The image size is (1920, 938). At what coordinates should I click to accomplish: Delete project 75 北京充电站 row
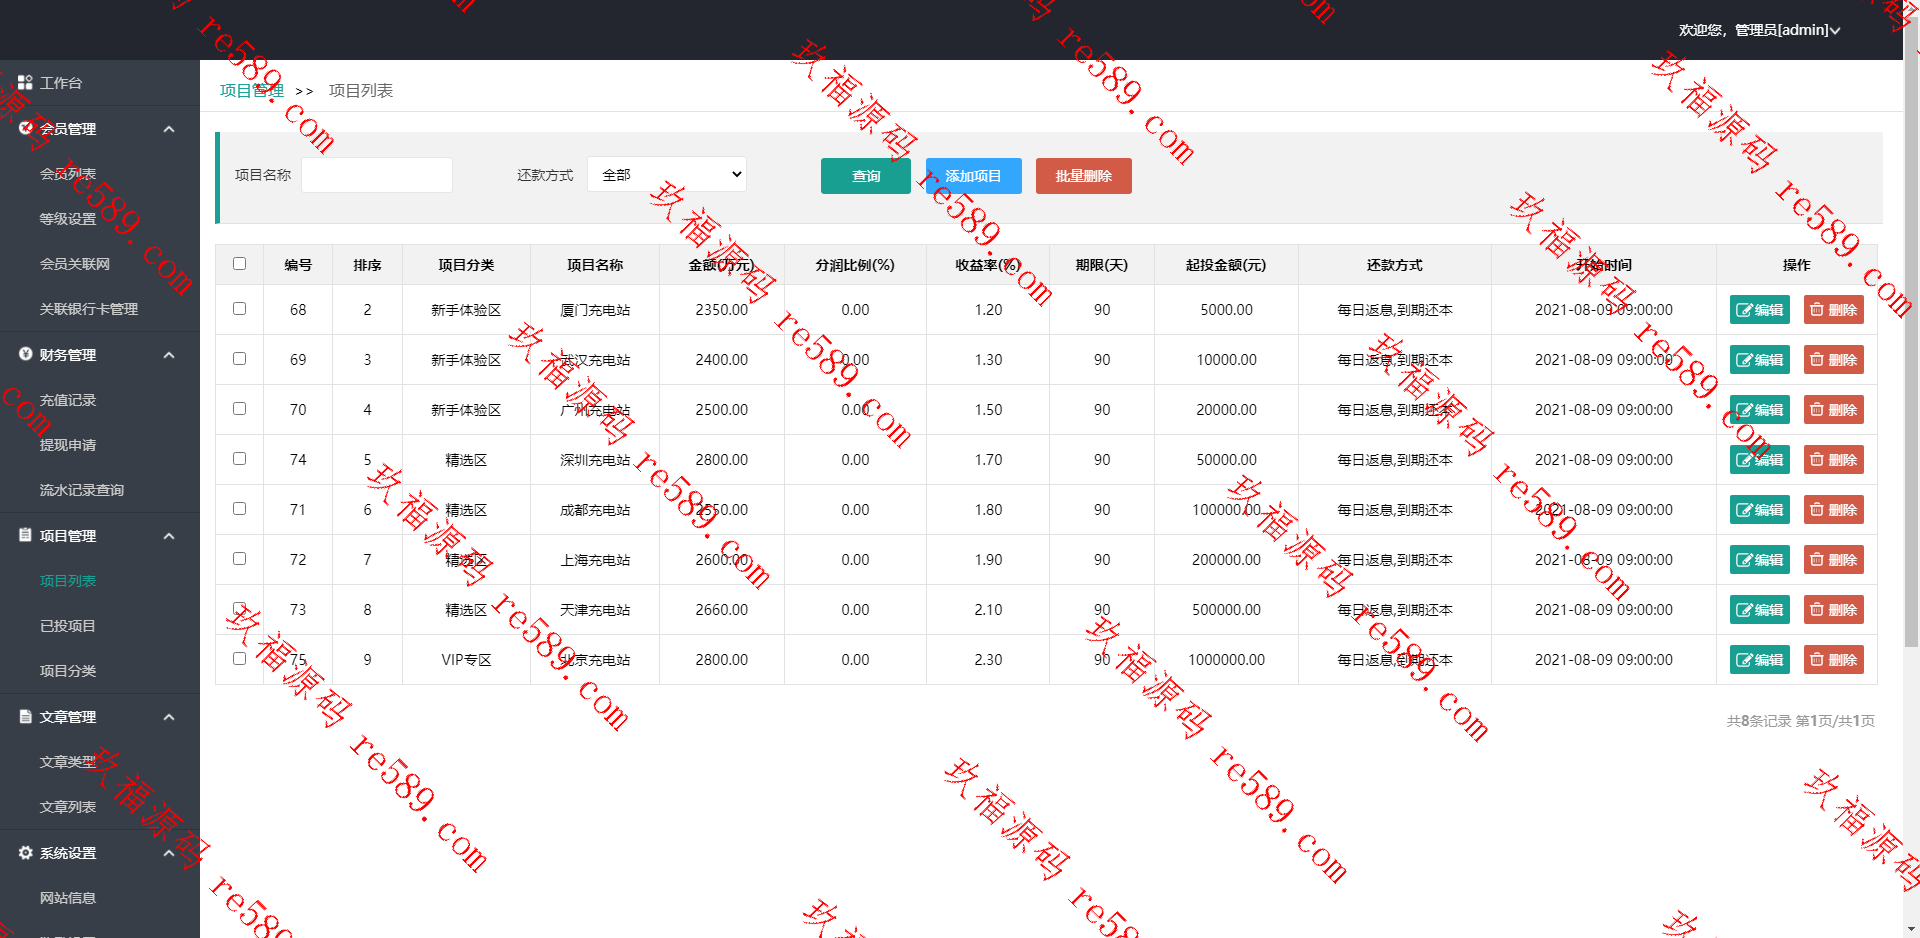click(1833, 660)
